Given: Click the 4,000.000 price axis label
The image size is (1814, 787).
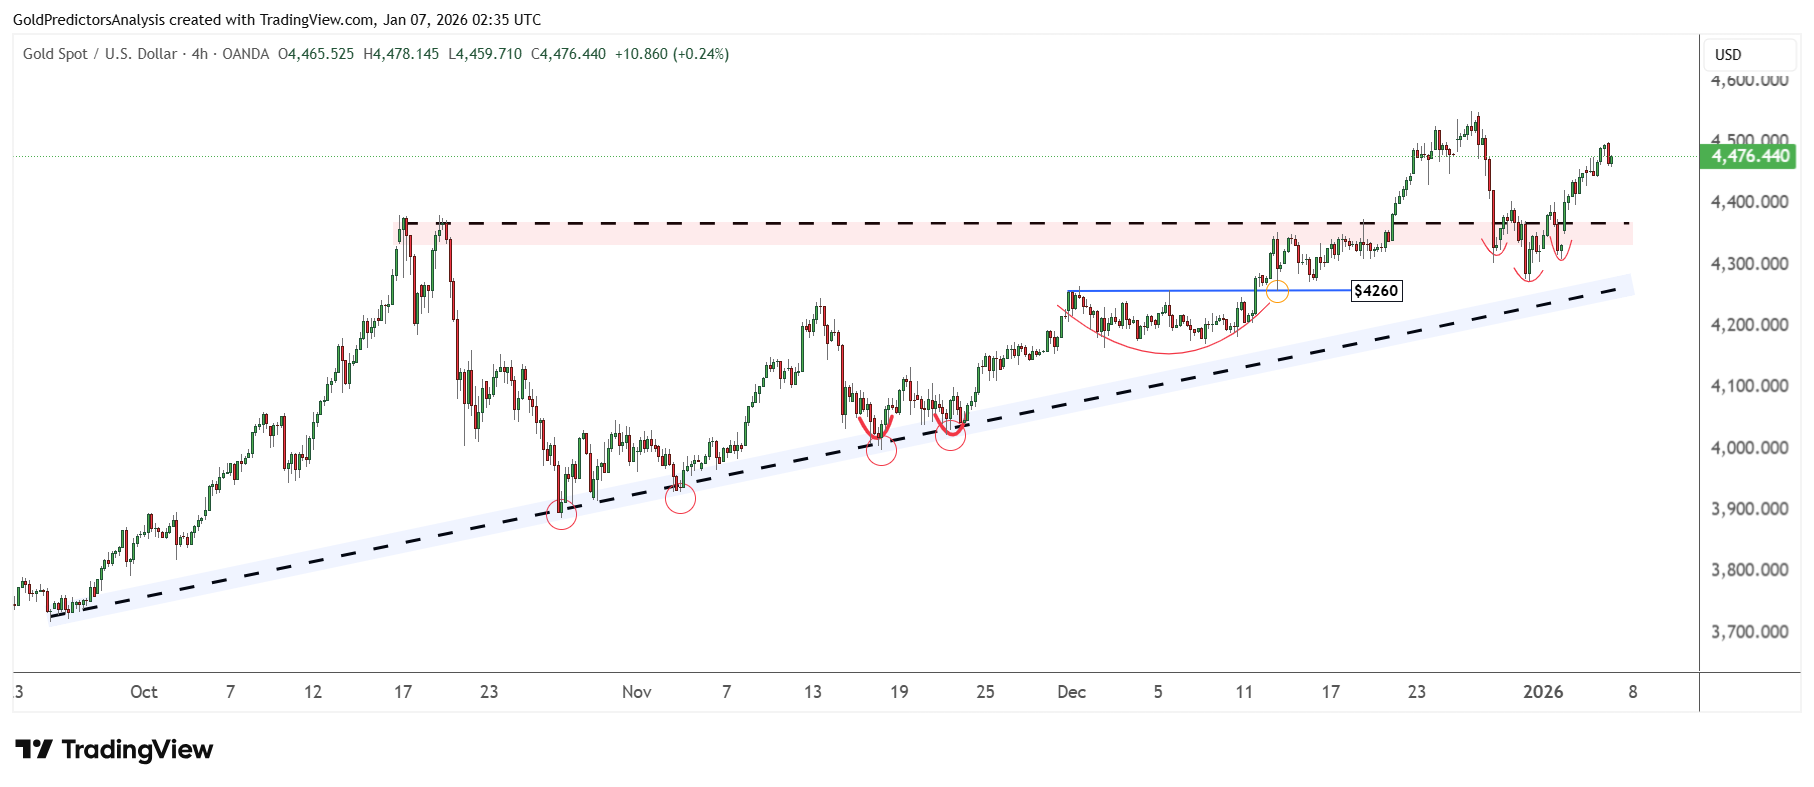Looking at the screenshot, I should [x=1750, y=448].
